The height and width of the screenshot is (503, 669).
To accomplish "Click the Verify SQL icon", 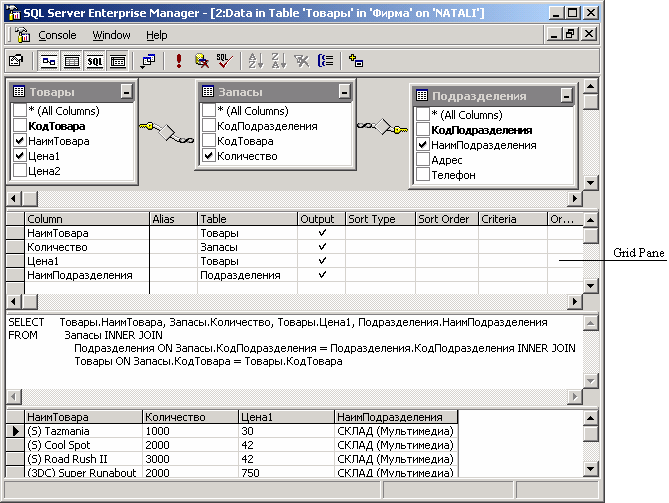I will (x=224, y=61).
